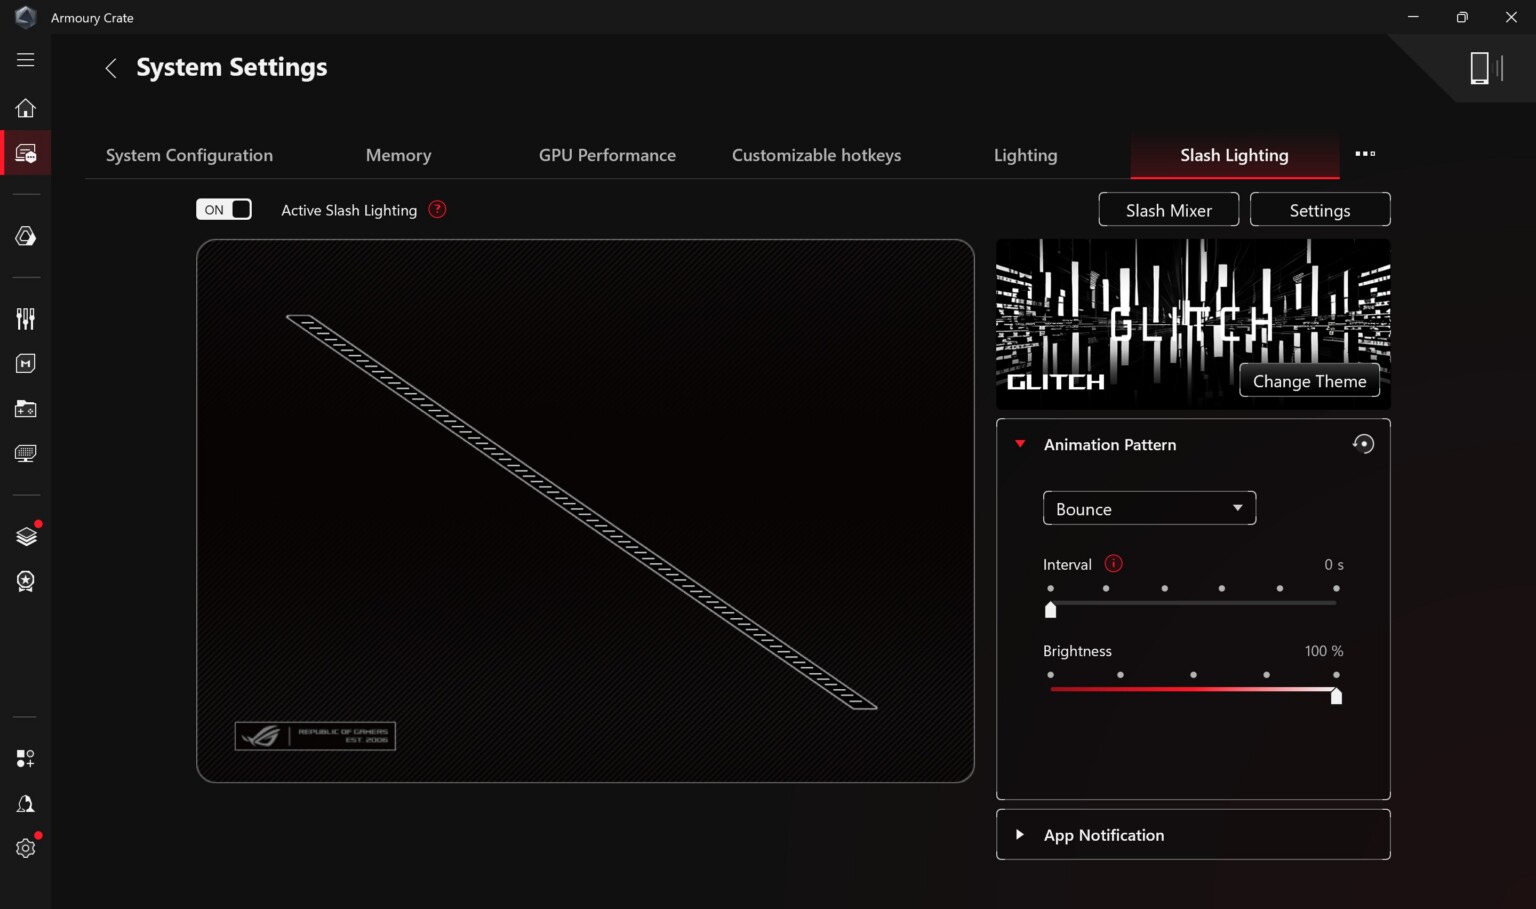Open the hamburger menu in the sidebar
Viewport: 1536px width, 909px height.
[x=26, y=60]
